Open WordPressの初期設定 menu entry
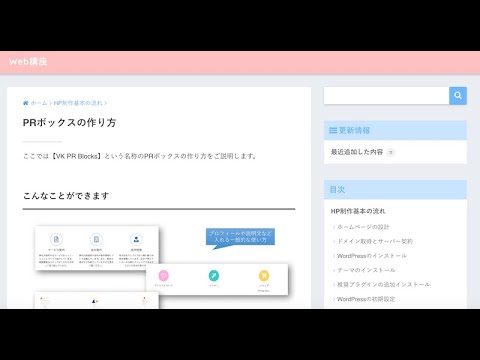The image size is (480, 360). point(366,299)
